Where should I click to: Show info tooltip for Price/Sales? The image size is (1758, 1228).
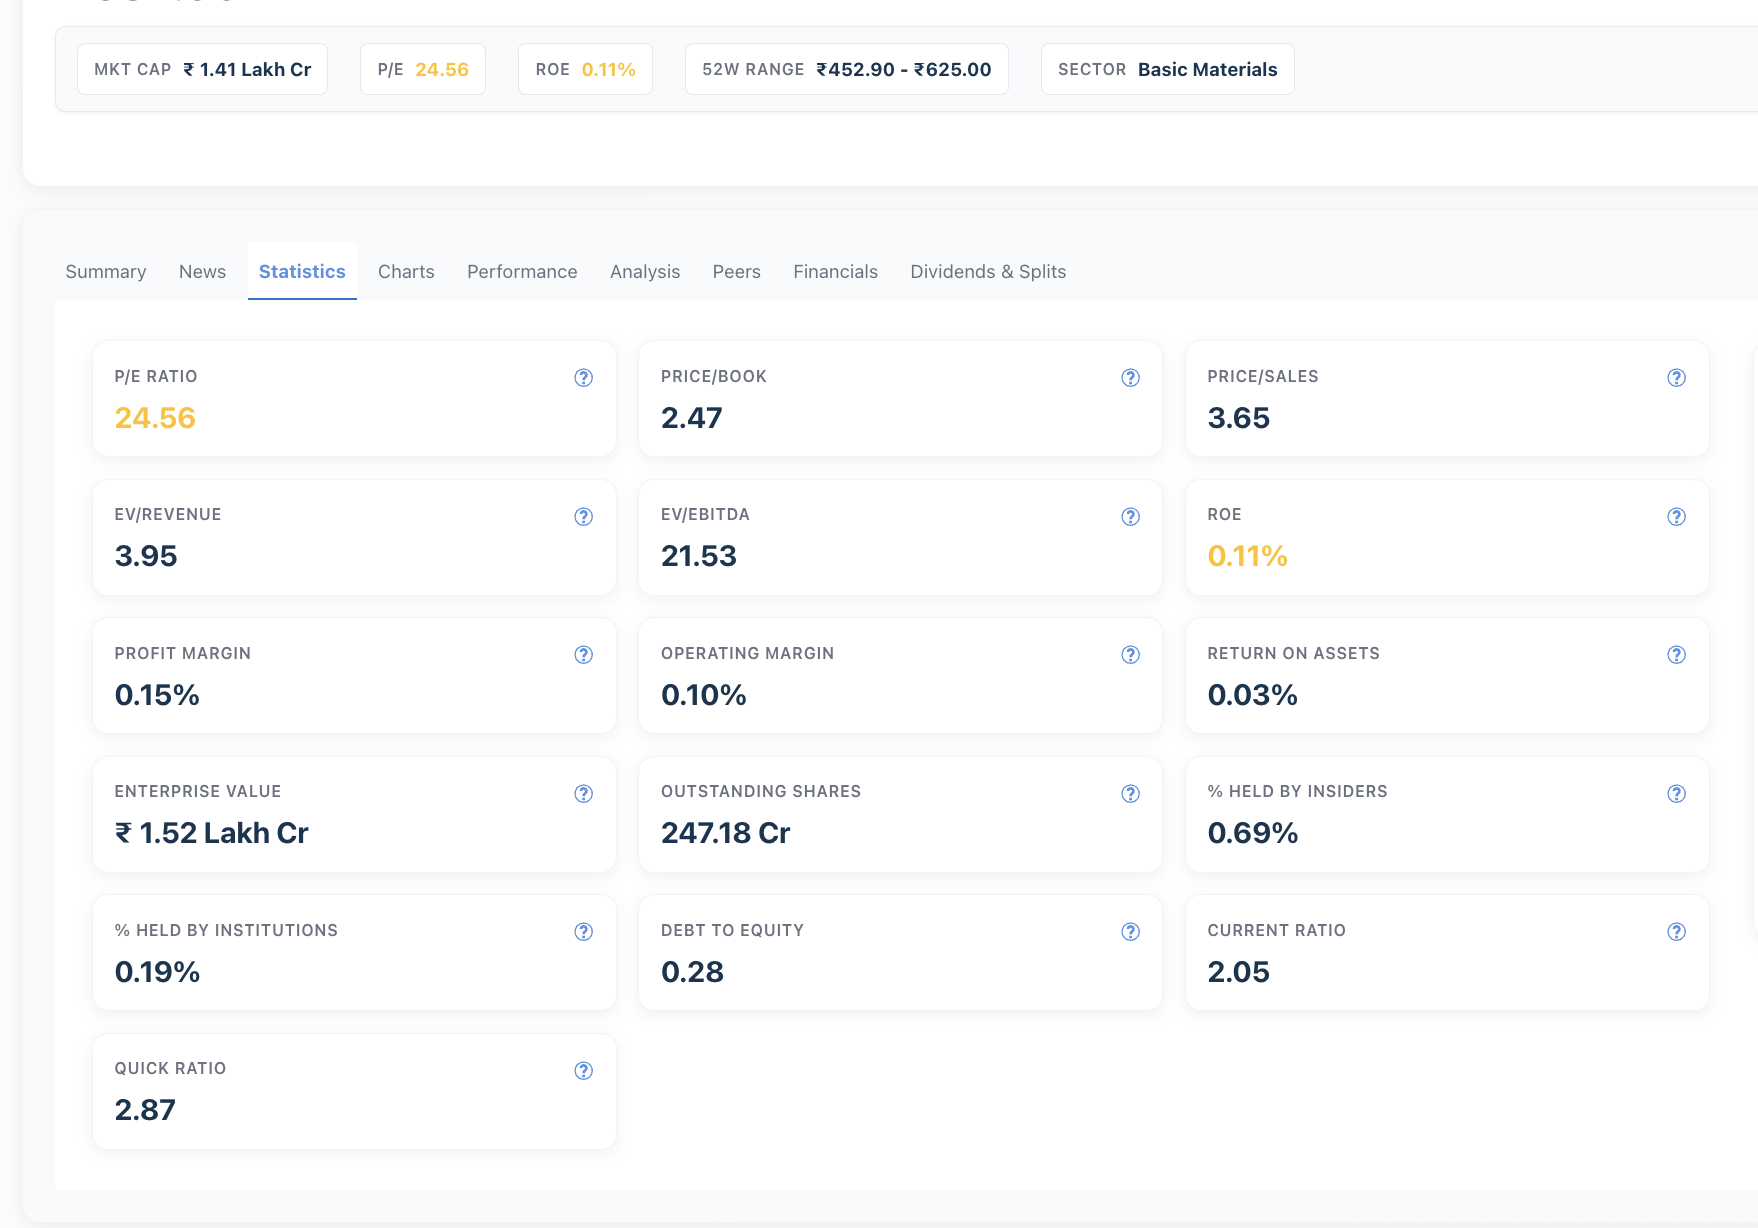(1677, 378)
